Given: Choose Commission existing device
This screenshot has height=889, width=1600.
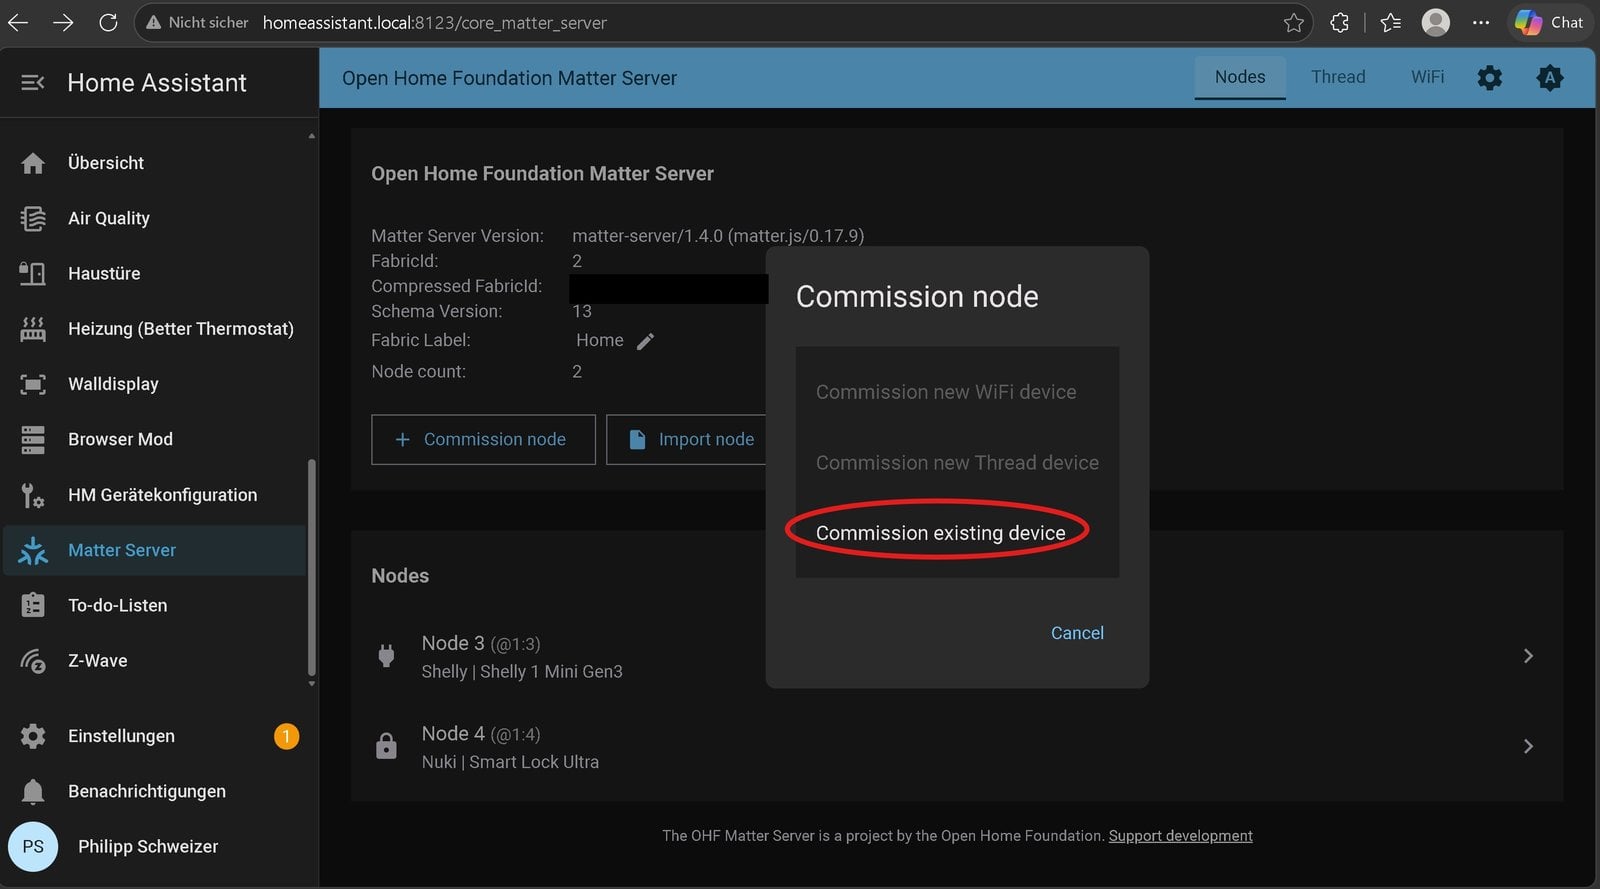Looking at the screenshot, I should point(957,533).
